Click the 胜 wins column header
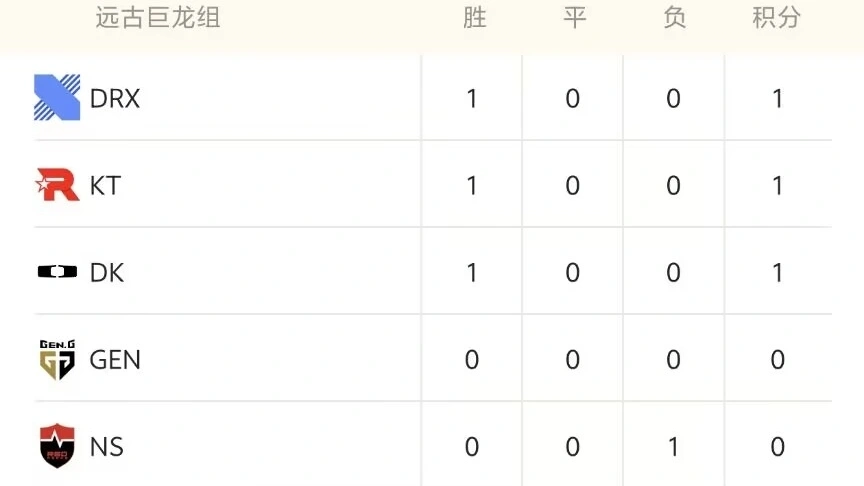864x486 pixels. [x=474, y=18]
